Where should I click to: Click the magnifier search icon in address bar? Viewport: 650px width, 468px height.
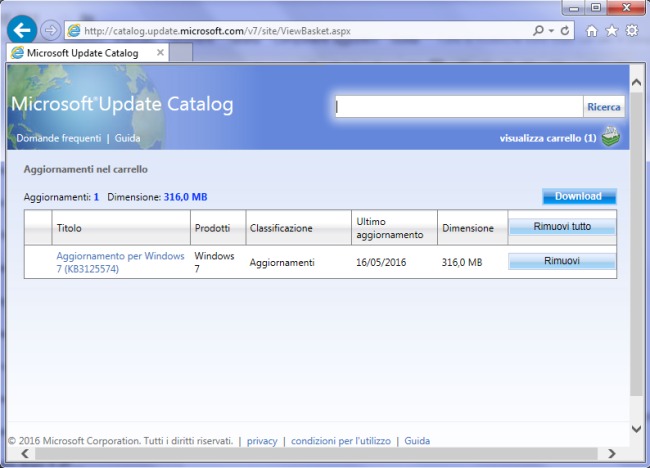point(538,30)
